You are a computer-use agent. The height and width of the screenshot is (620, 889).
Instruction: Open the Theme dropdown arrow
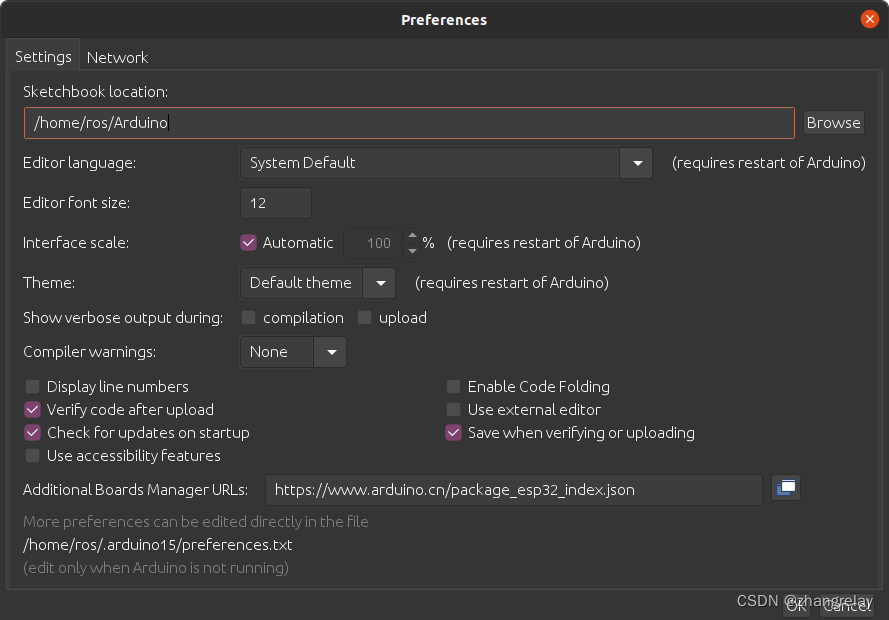click(x=380, y=283)
